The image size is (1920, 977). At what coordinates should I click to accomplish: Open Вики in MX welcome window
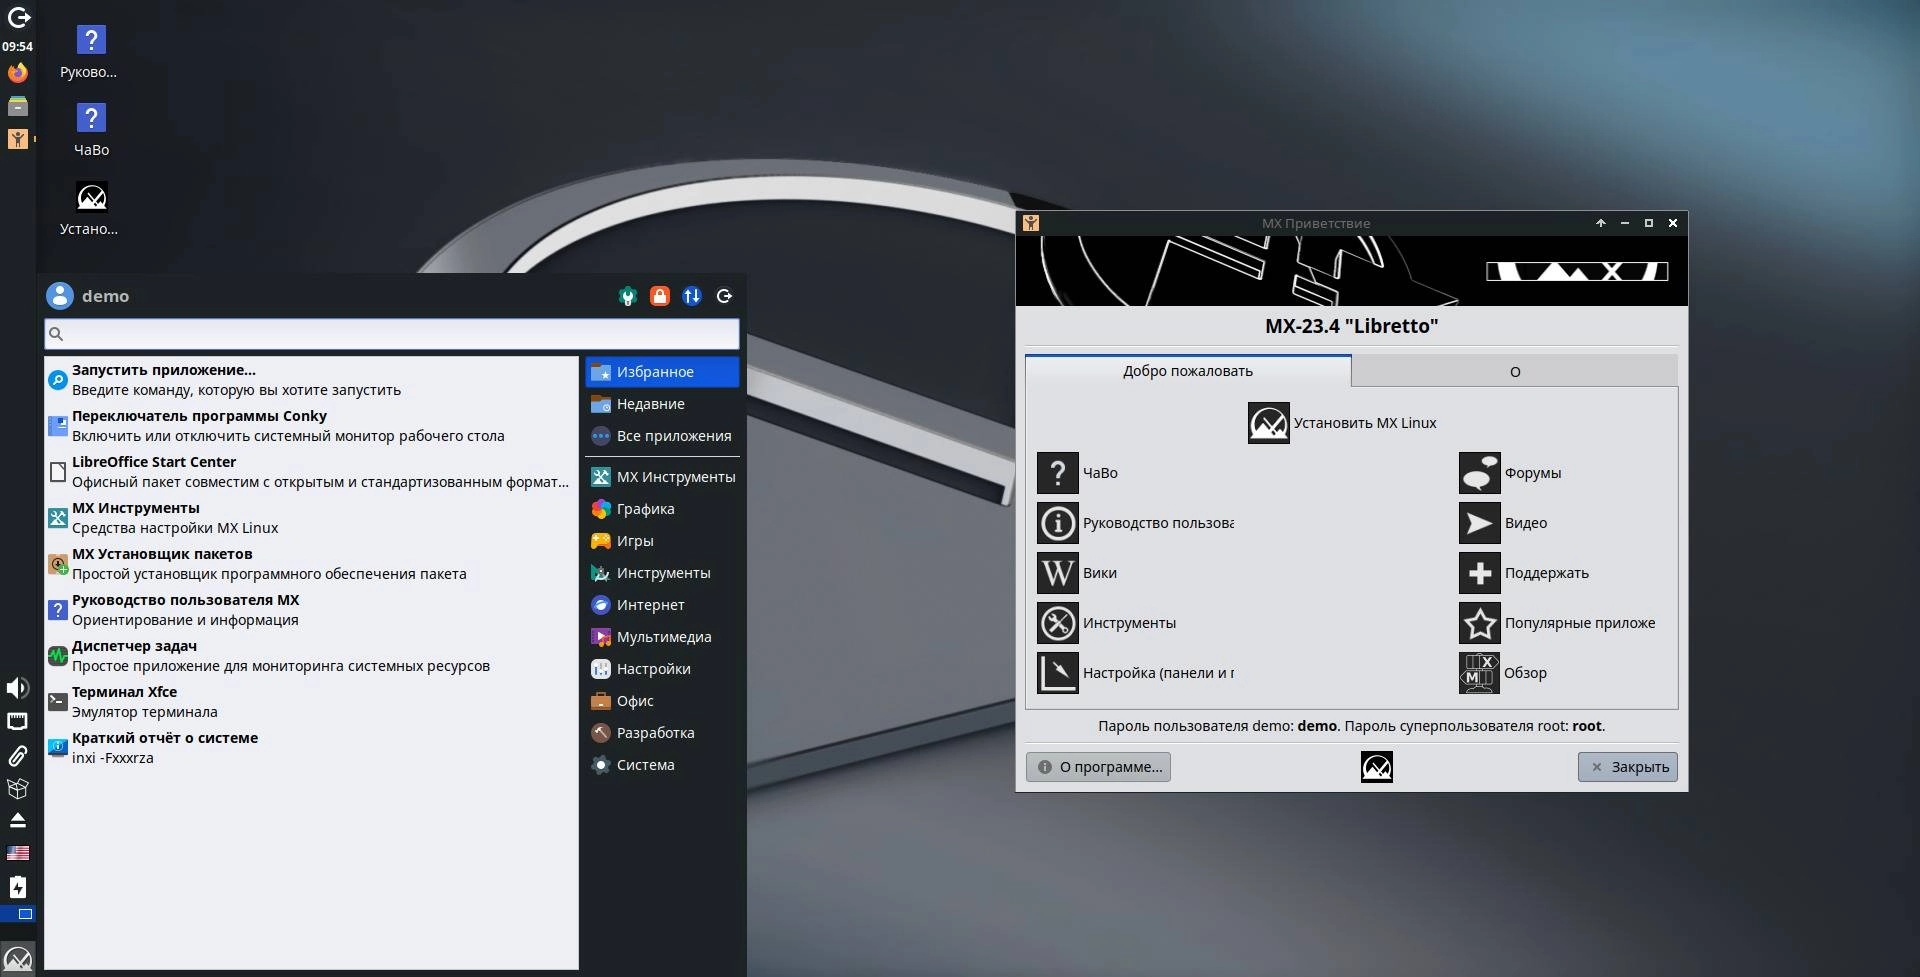pyautogui.click(x=1078, y=573)
